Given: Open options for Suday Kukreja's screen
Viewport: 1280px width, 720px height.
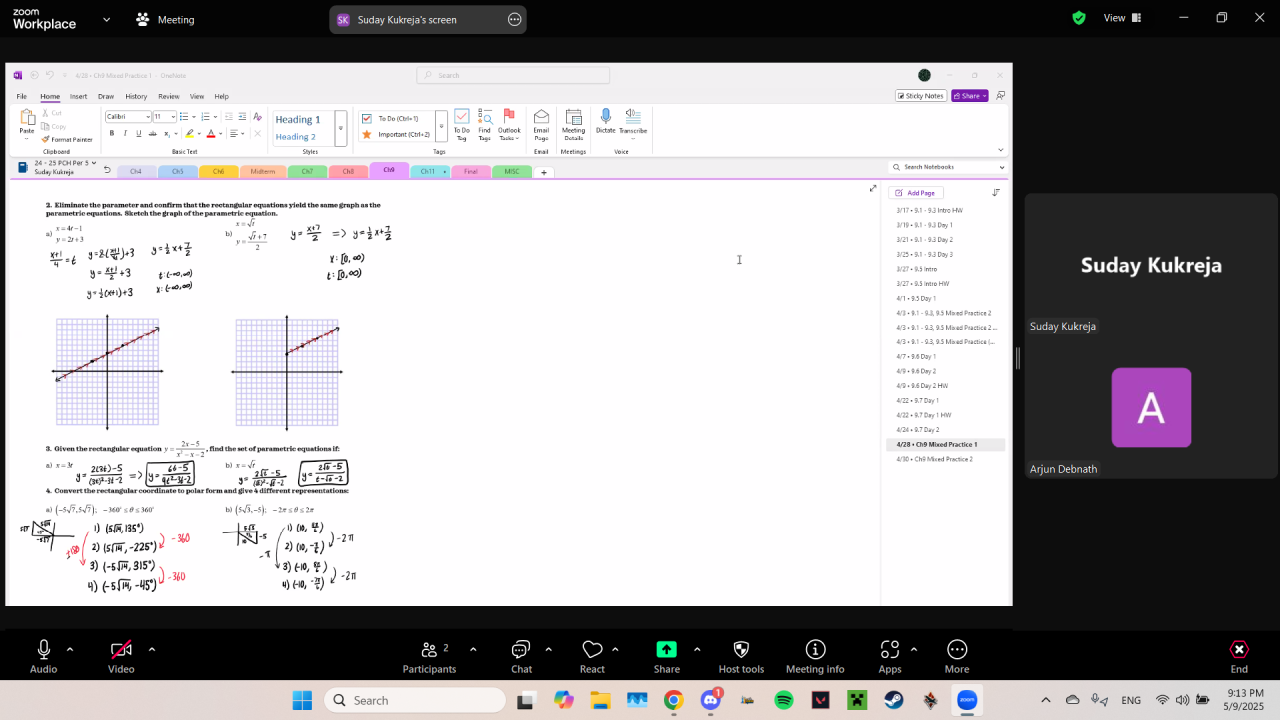Looking at the screenshot, I should tap(514, 19).
